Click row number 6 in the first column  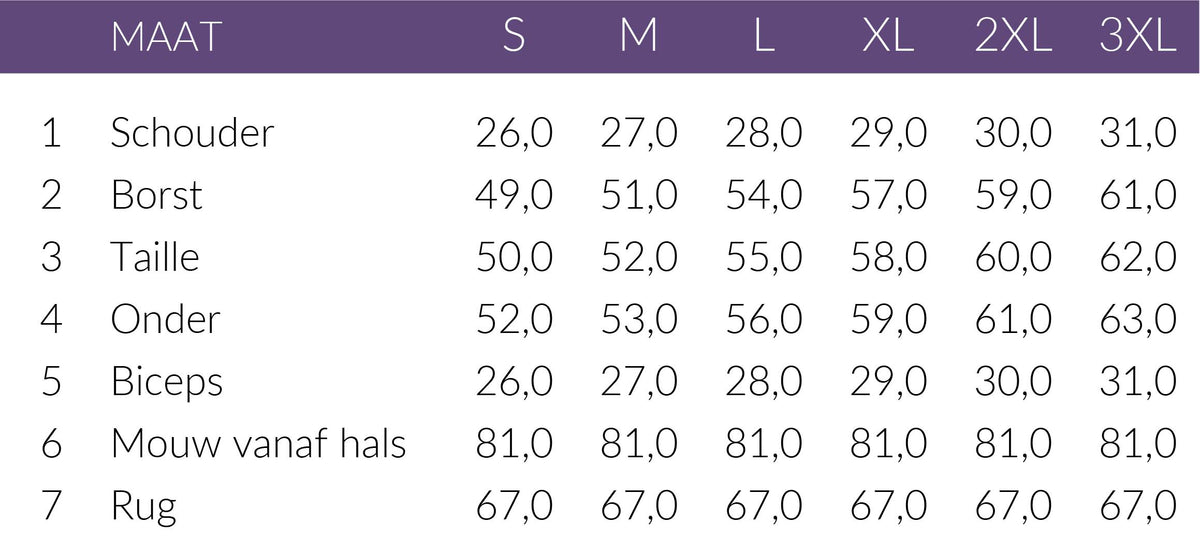(x=52, y=444)
